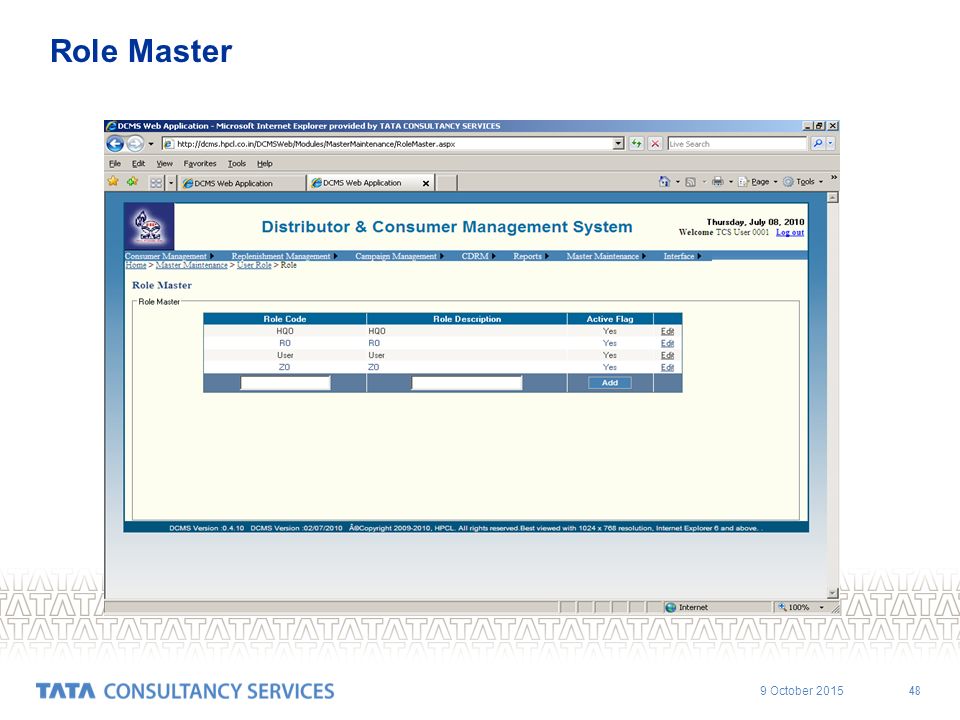The height and width of the screenshot is (720, 960).
Task: Click Edit link for the RO role
Action: pos(667,343)
